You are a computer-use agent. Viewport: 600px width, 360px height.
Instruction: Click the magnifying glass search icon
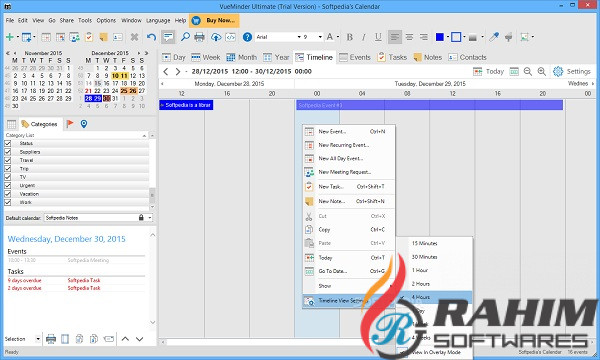[185, 37]
